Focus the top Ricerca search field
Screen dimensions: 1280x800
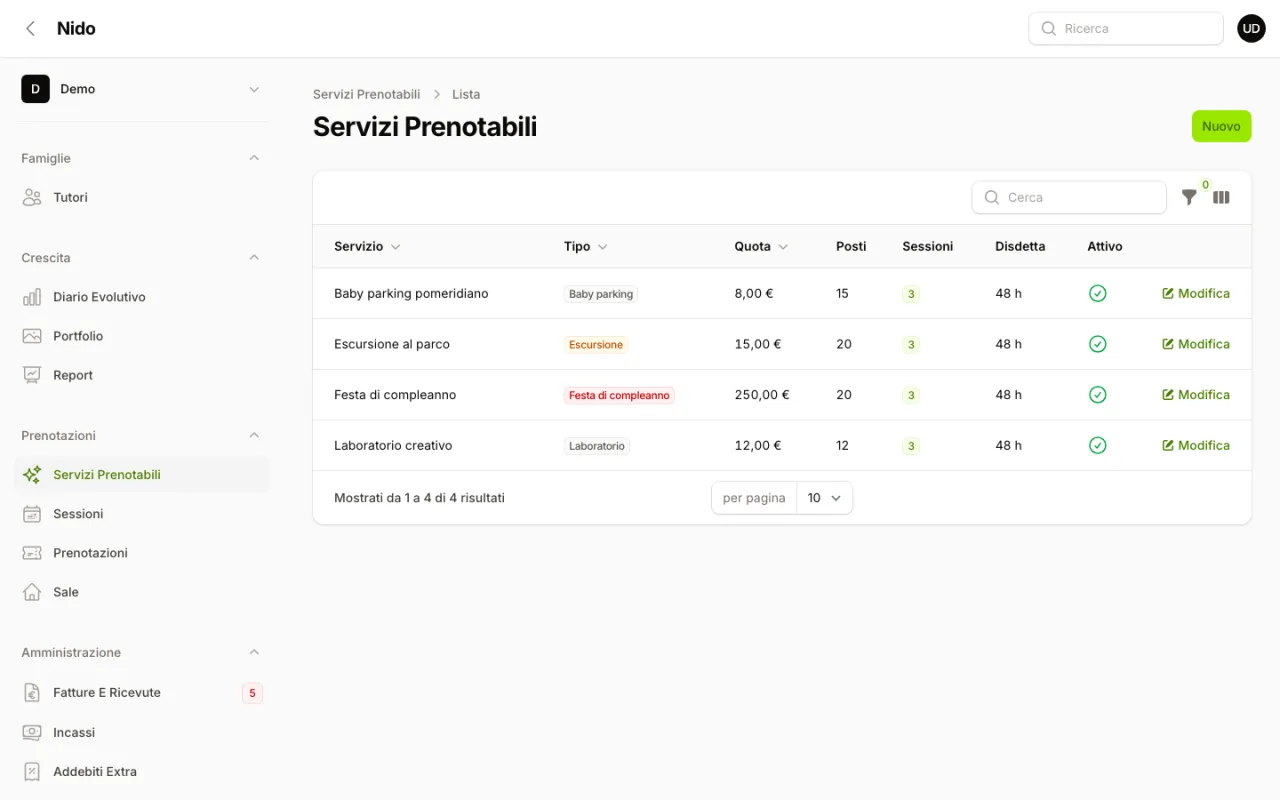click(x=1126, y=29)
